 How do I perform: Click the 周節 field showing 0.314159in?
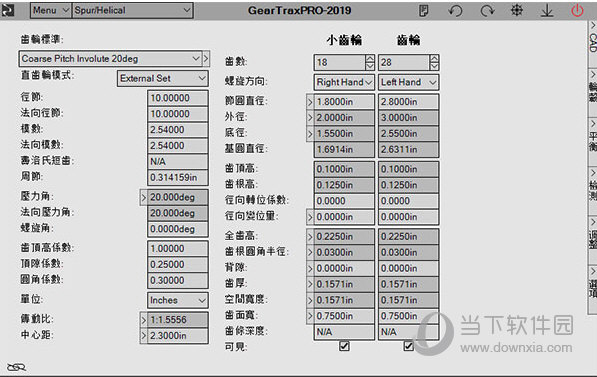(x=178, y=177)
